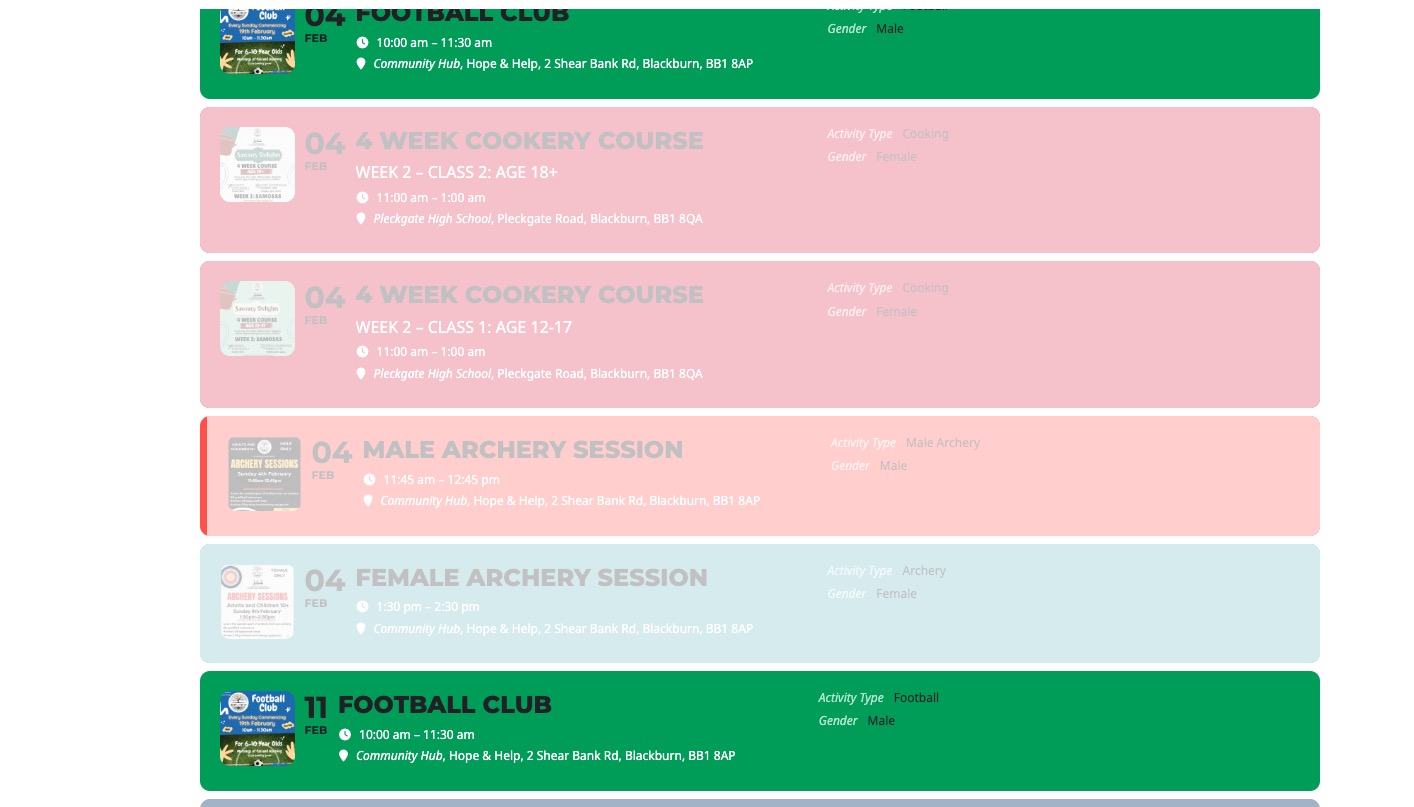
Task: Open Week 2 Class 2: Age 18+ subtitle
Action: coord(457,172)
